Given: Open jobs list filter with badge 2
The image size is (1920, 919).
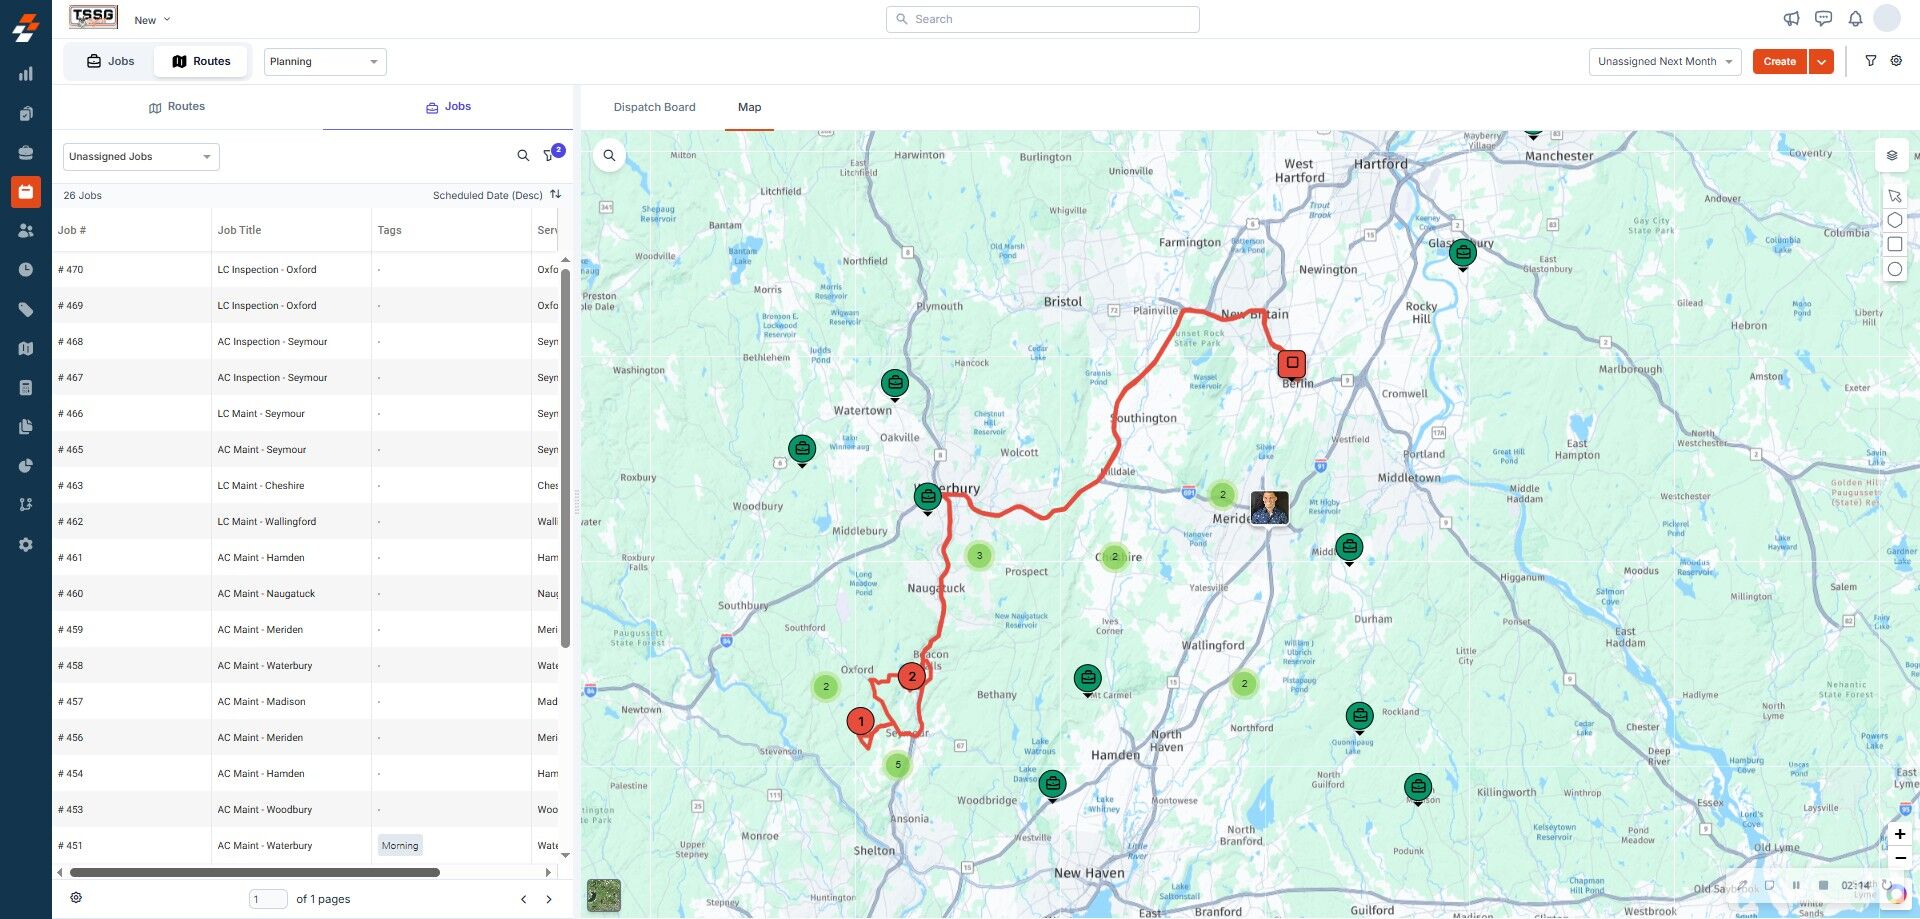Looking at the screenshot, I should (x=551, y=155).
